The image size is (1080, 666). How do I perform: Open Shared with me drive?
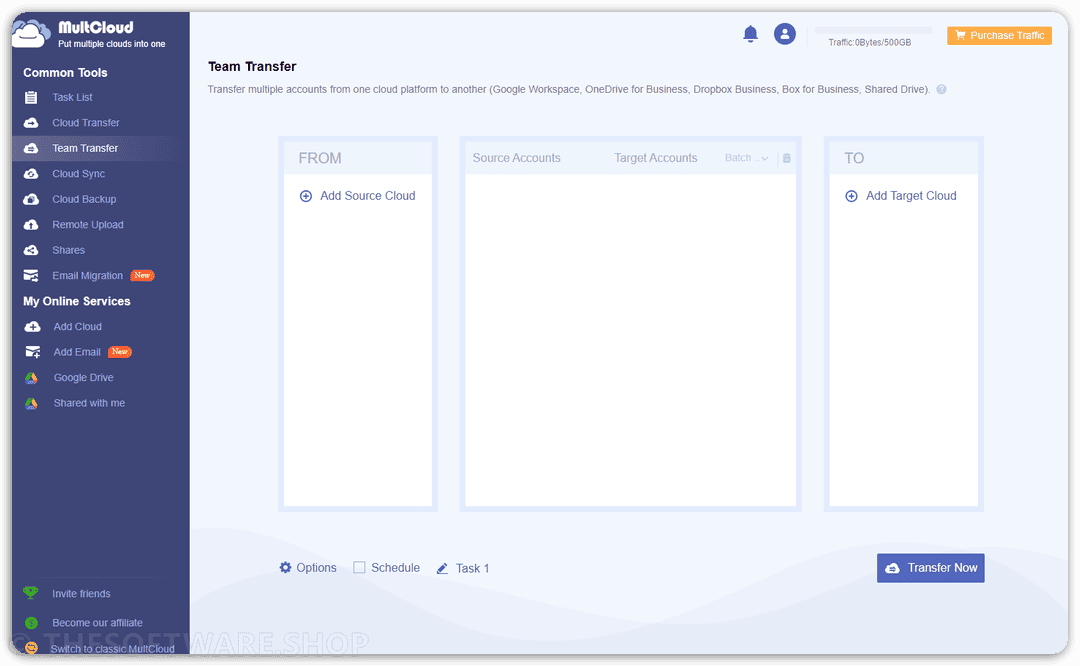click(89, 403)
